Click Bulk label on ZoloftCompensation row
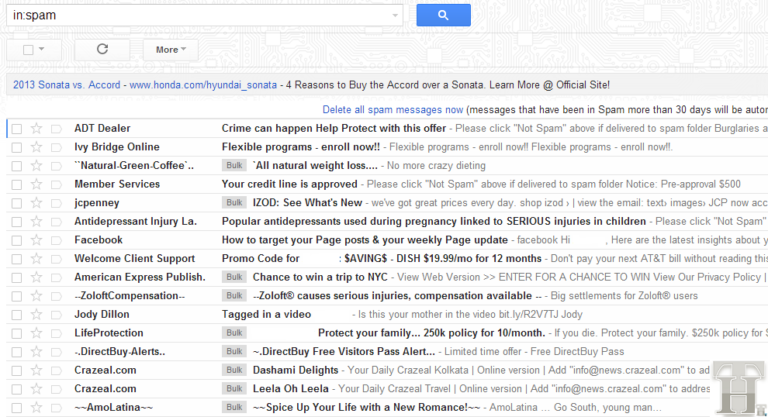Image resolution: width=768 pixels, height=417 pixels. (234, 296)
